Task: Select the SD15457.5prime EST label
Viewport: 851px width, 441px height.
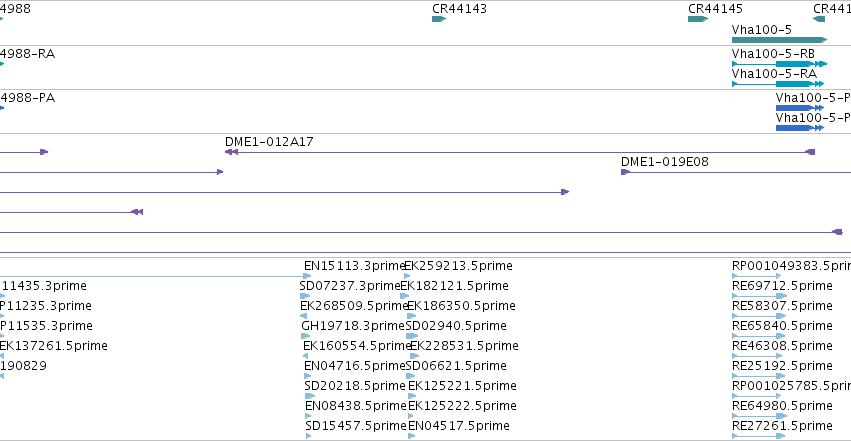Action: [356, 426]
